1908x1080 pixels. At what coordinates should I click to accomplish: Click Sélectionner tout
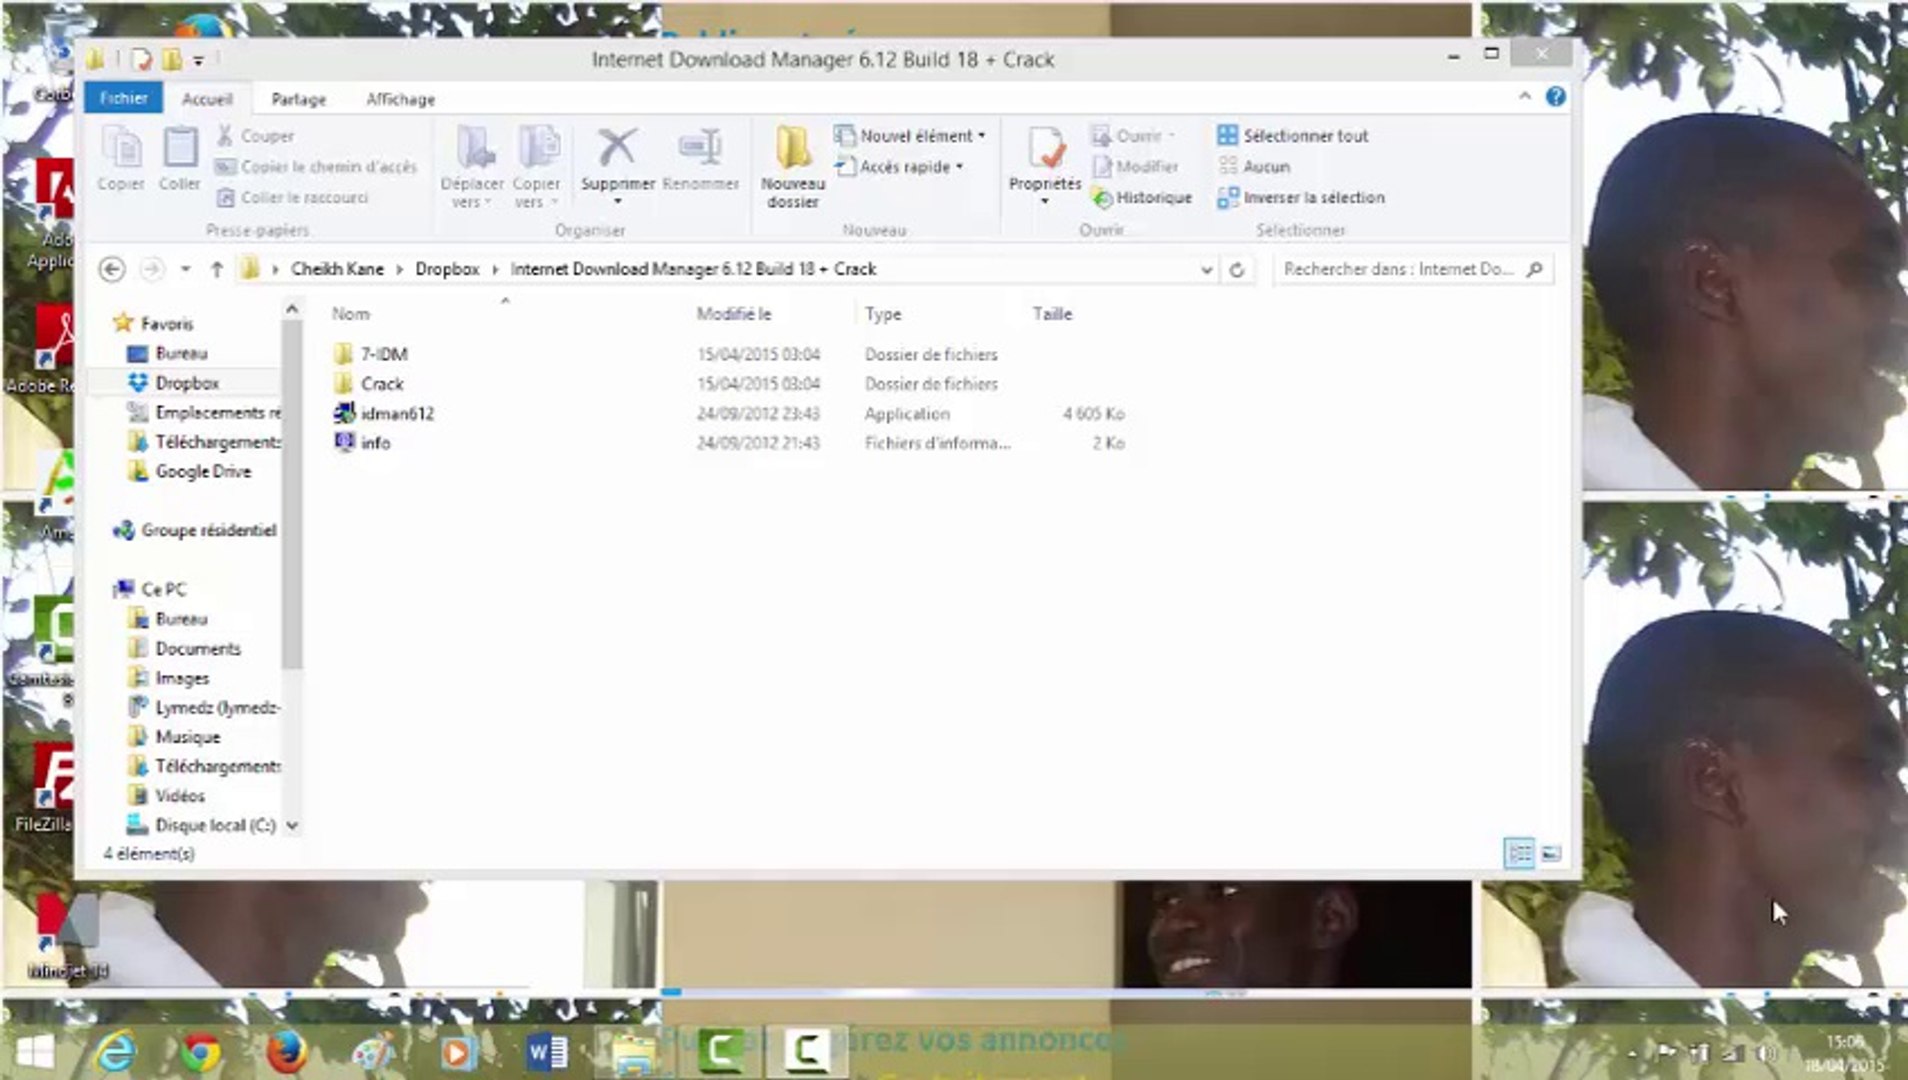click(x=1293, y=136)
